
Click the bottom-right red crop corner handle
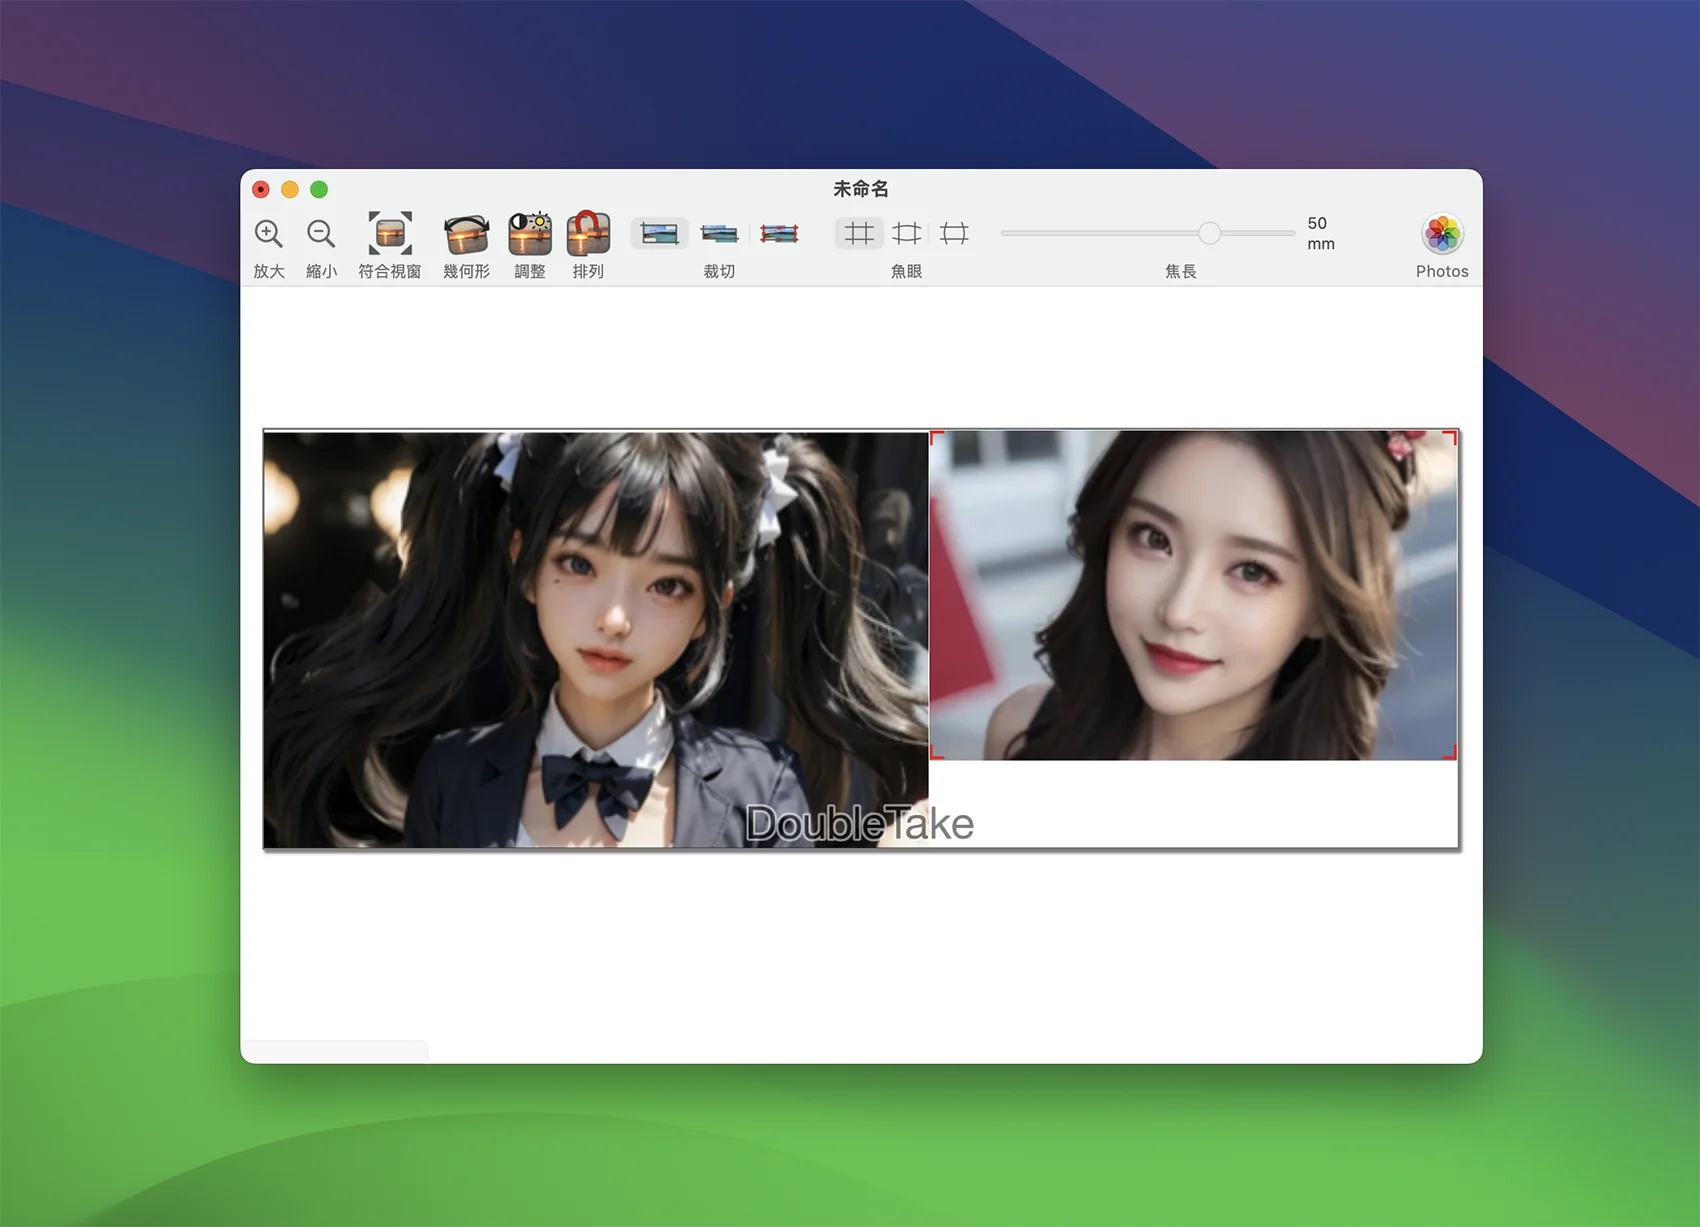click(x=1451, y=754)
